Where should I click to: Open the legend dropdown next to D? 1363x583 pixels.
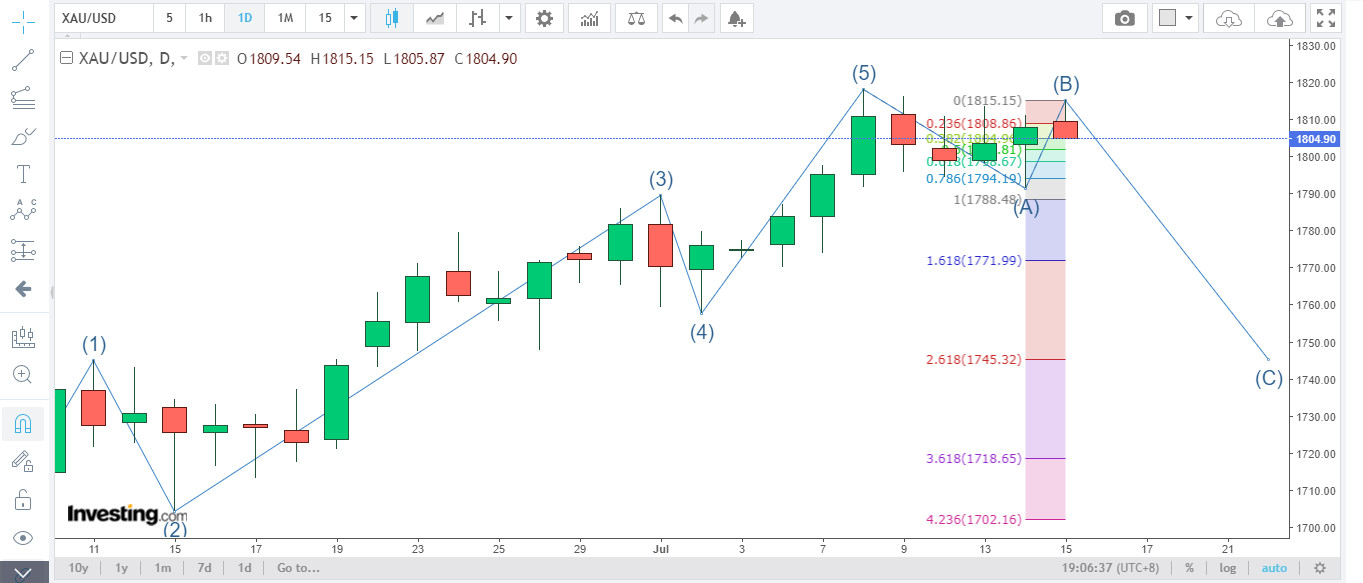pos(185,59)
